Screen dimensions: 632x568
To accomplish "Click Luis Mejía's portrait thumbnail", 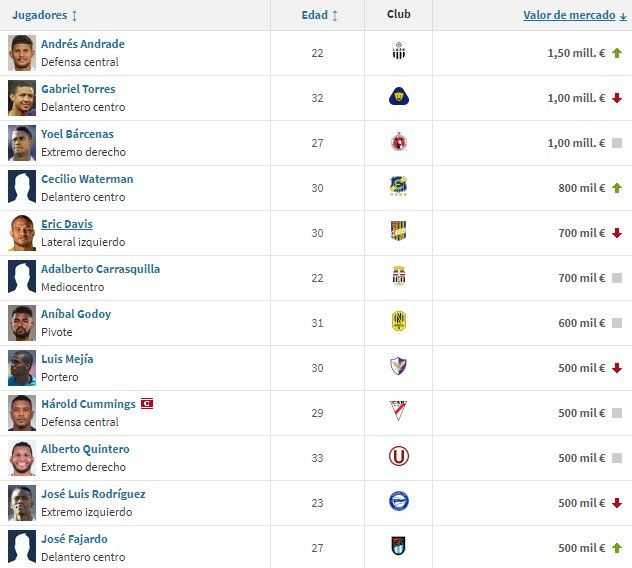I will coord(22,368).
